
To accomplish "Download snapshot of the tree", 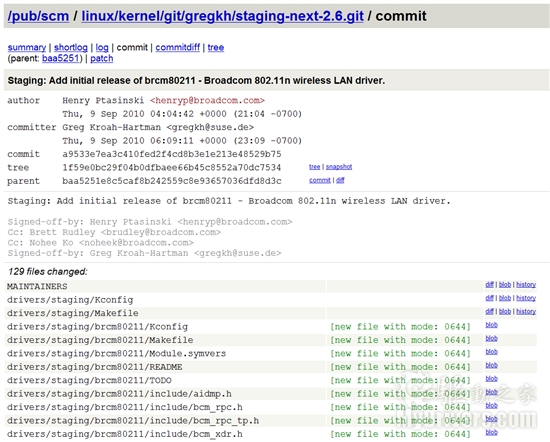I will point(339,167).
